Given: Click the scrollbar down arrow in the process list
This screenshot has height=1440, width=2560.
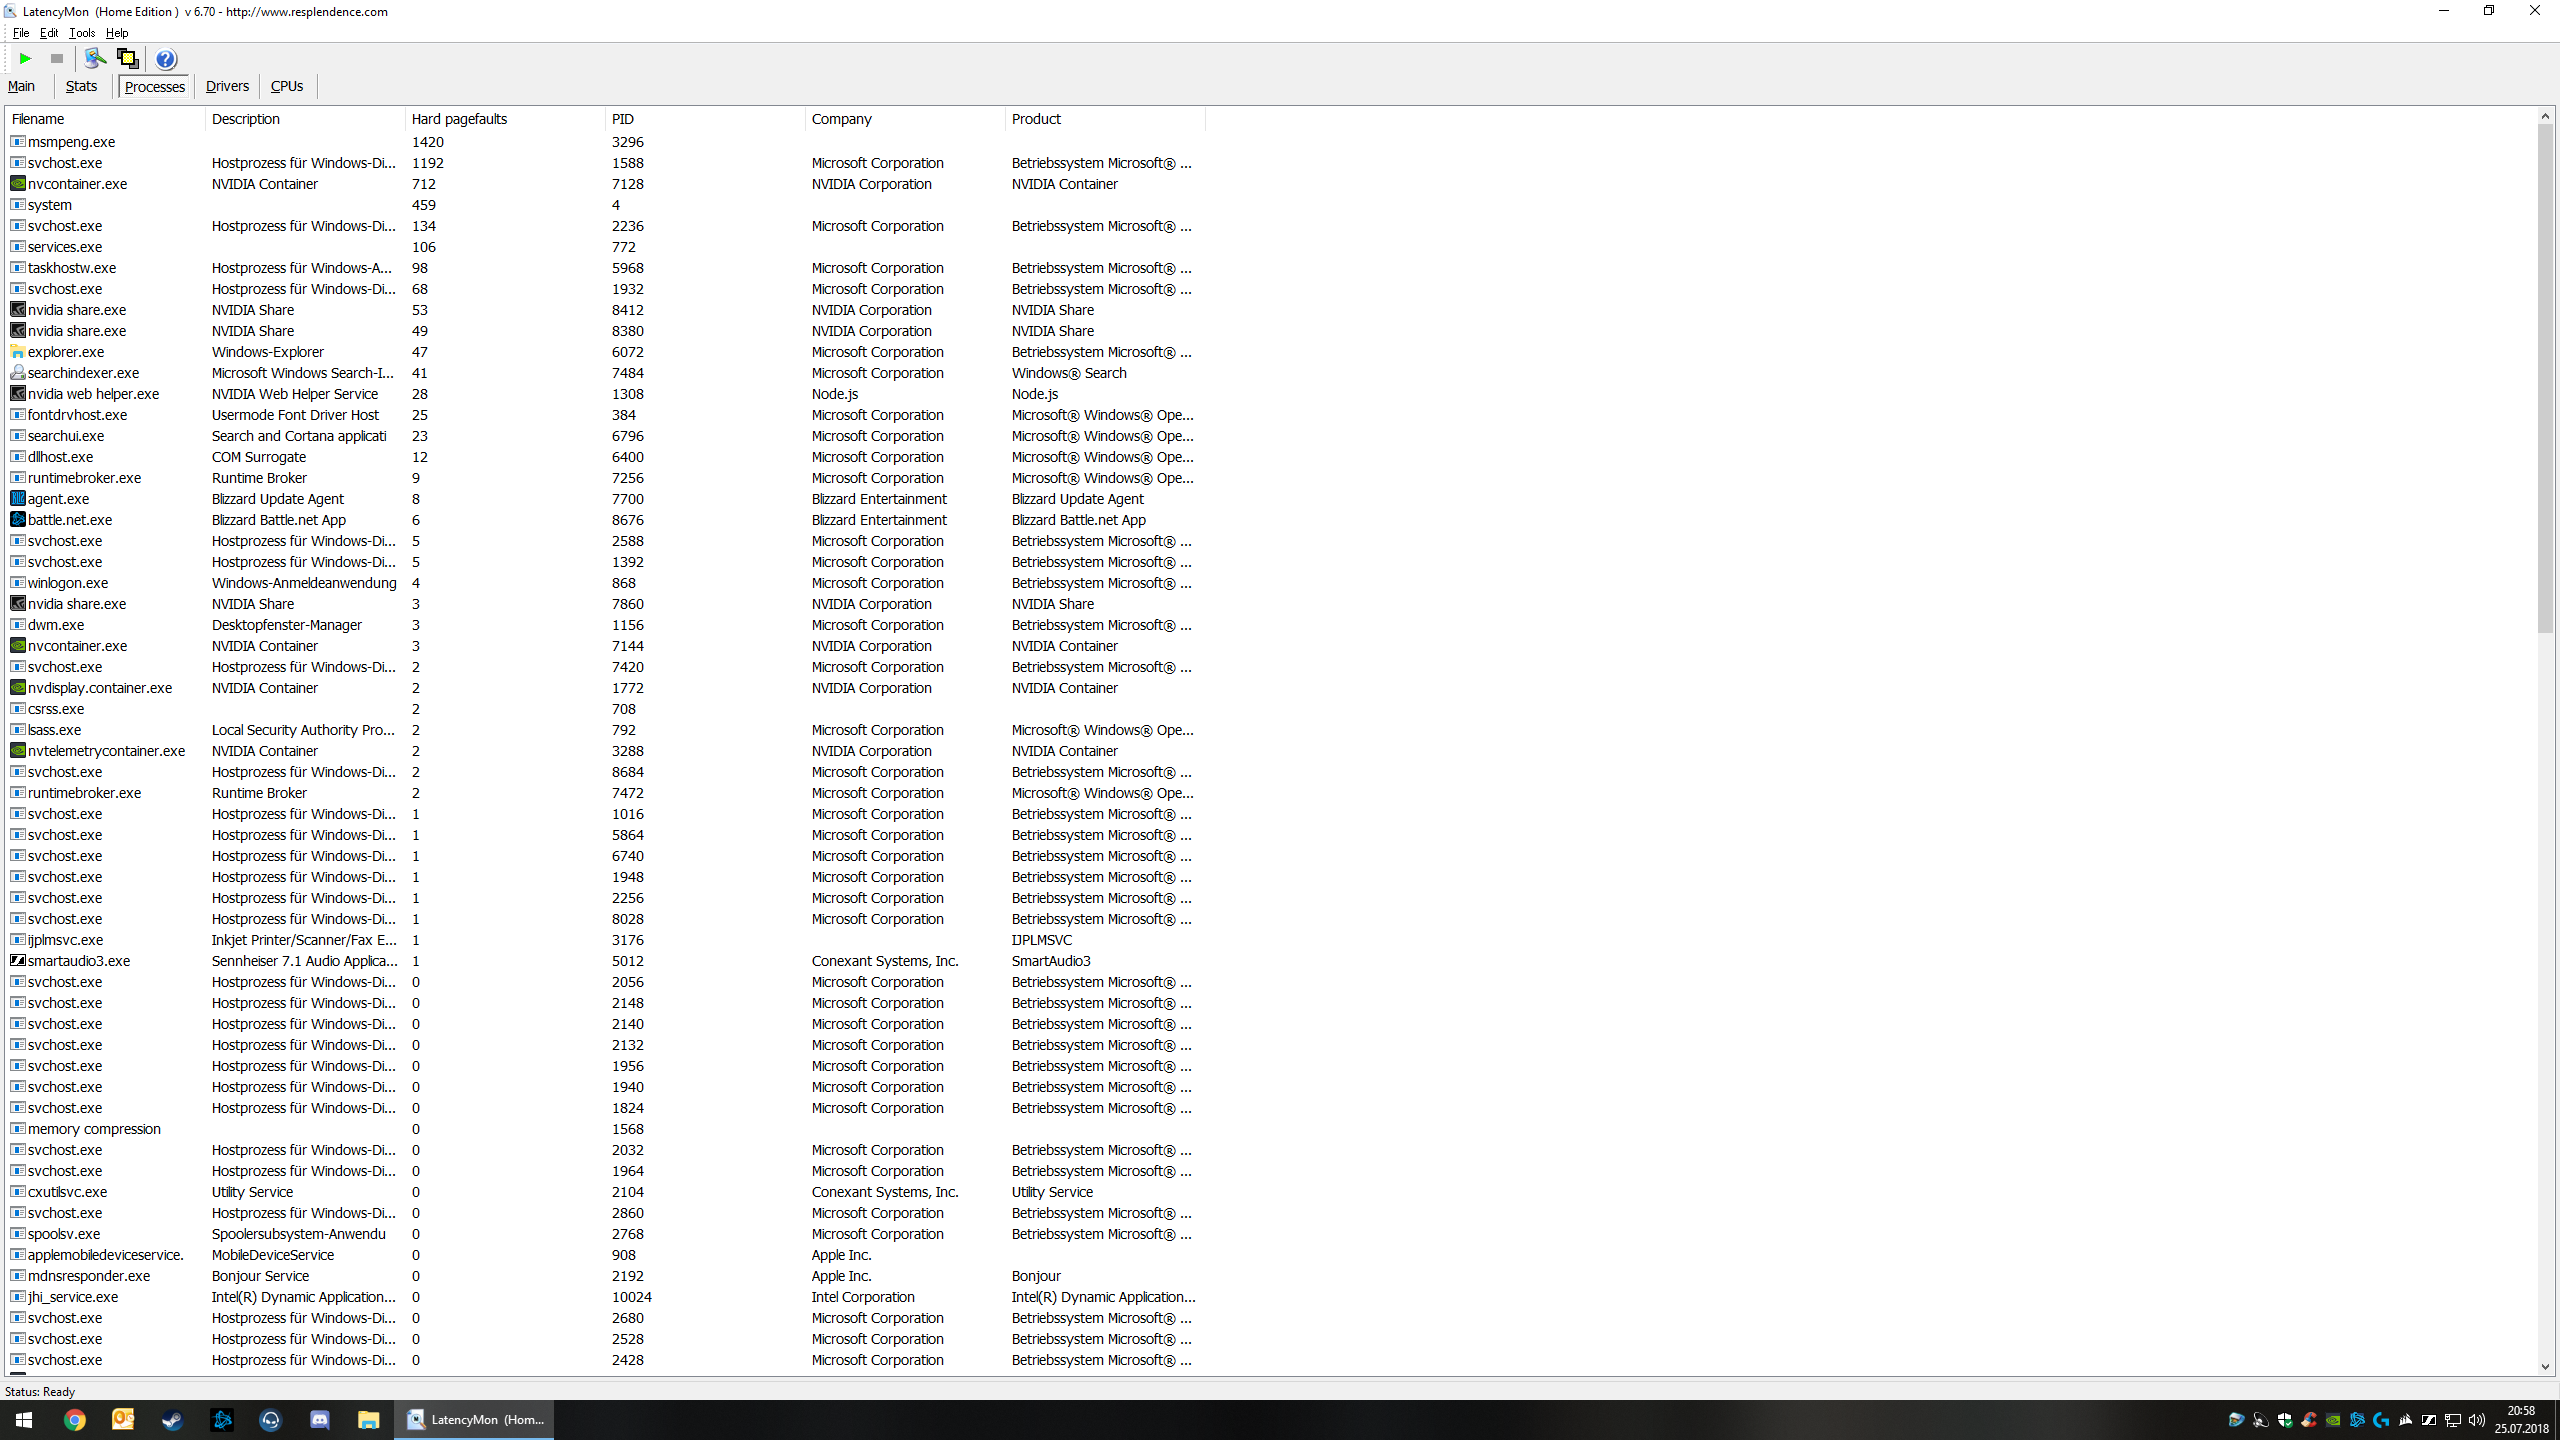Looking at the screenshot, I should [x=2545, y=1367].
